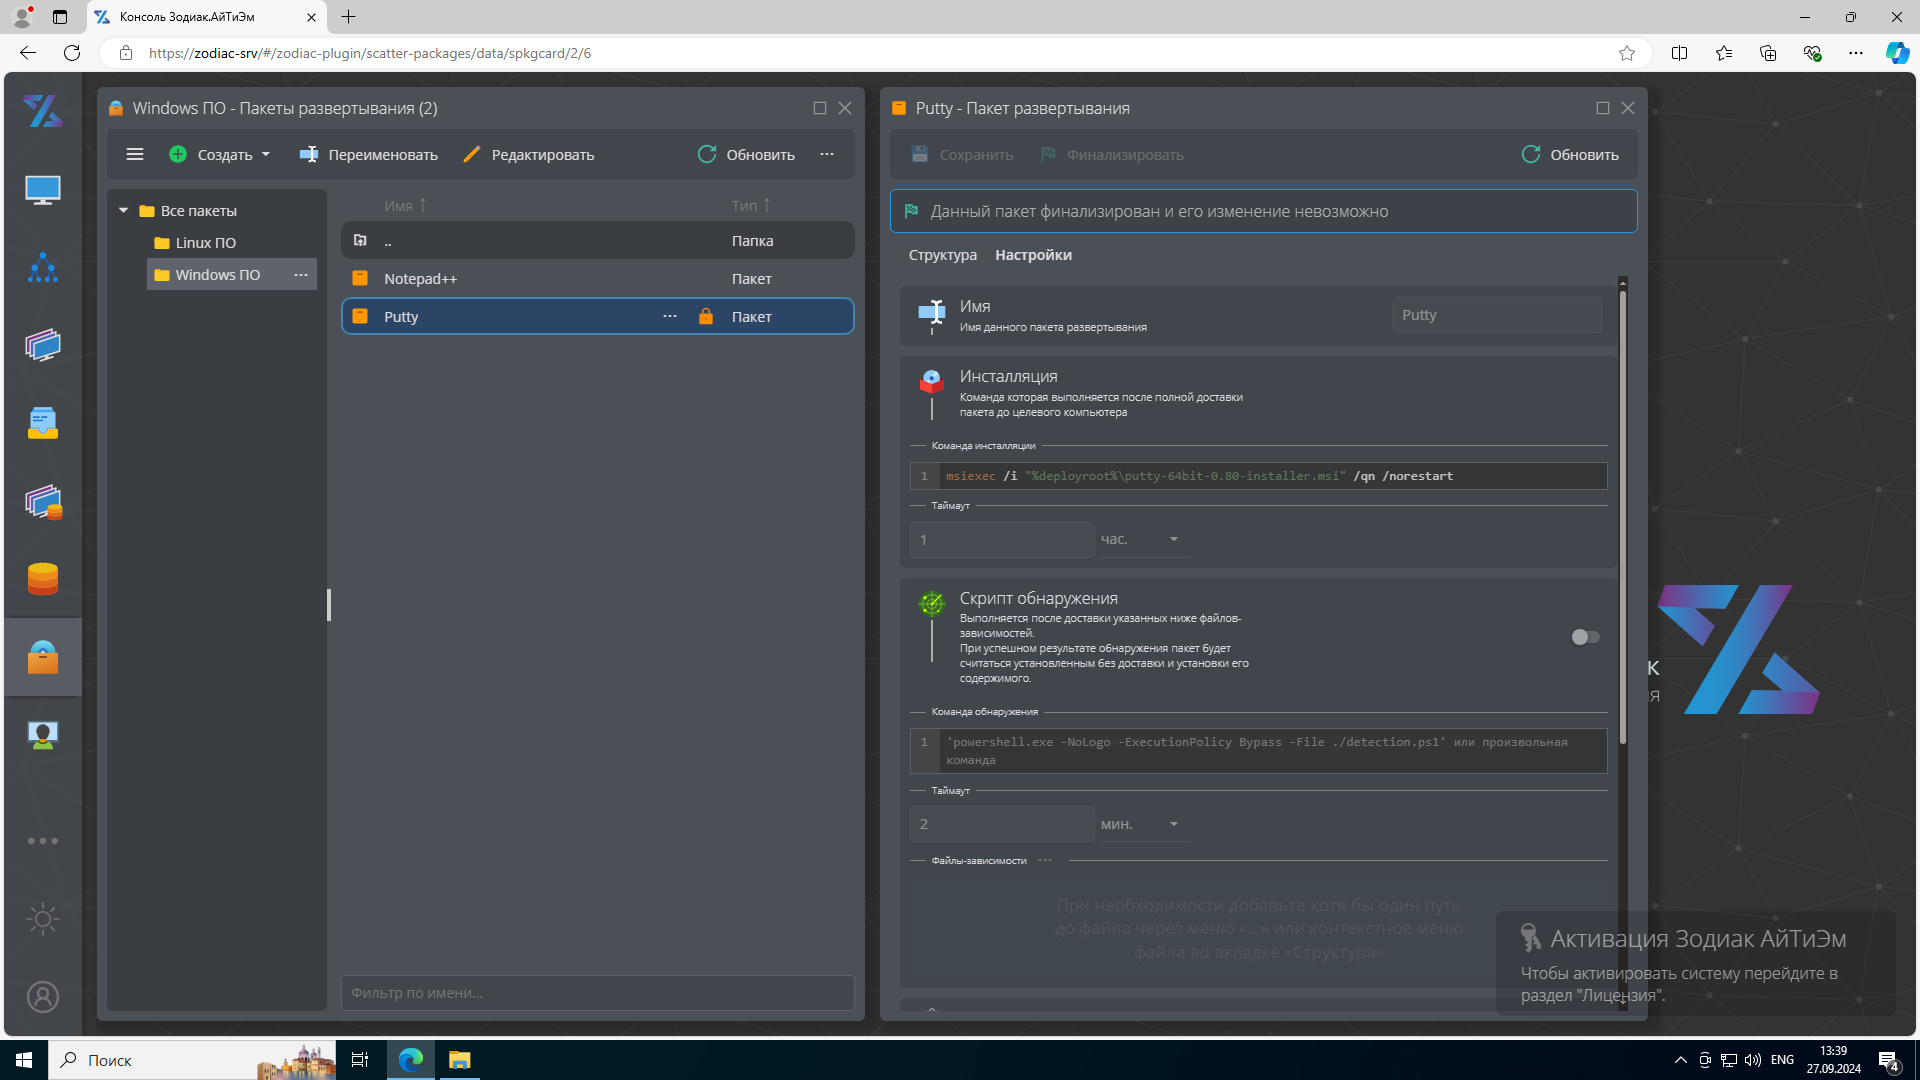Select the Putty package row

598,317
